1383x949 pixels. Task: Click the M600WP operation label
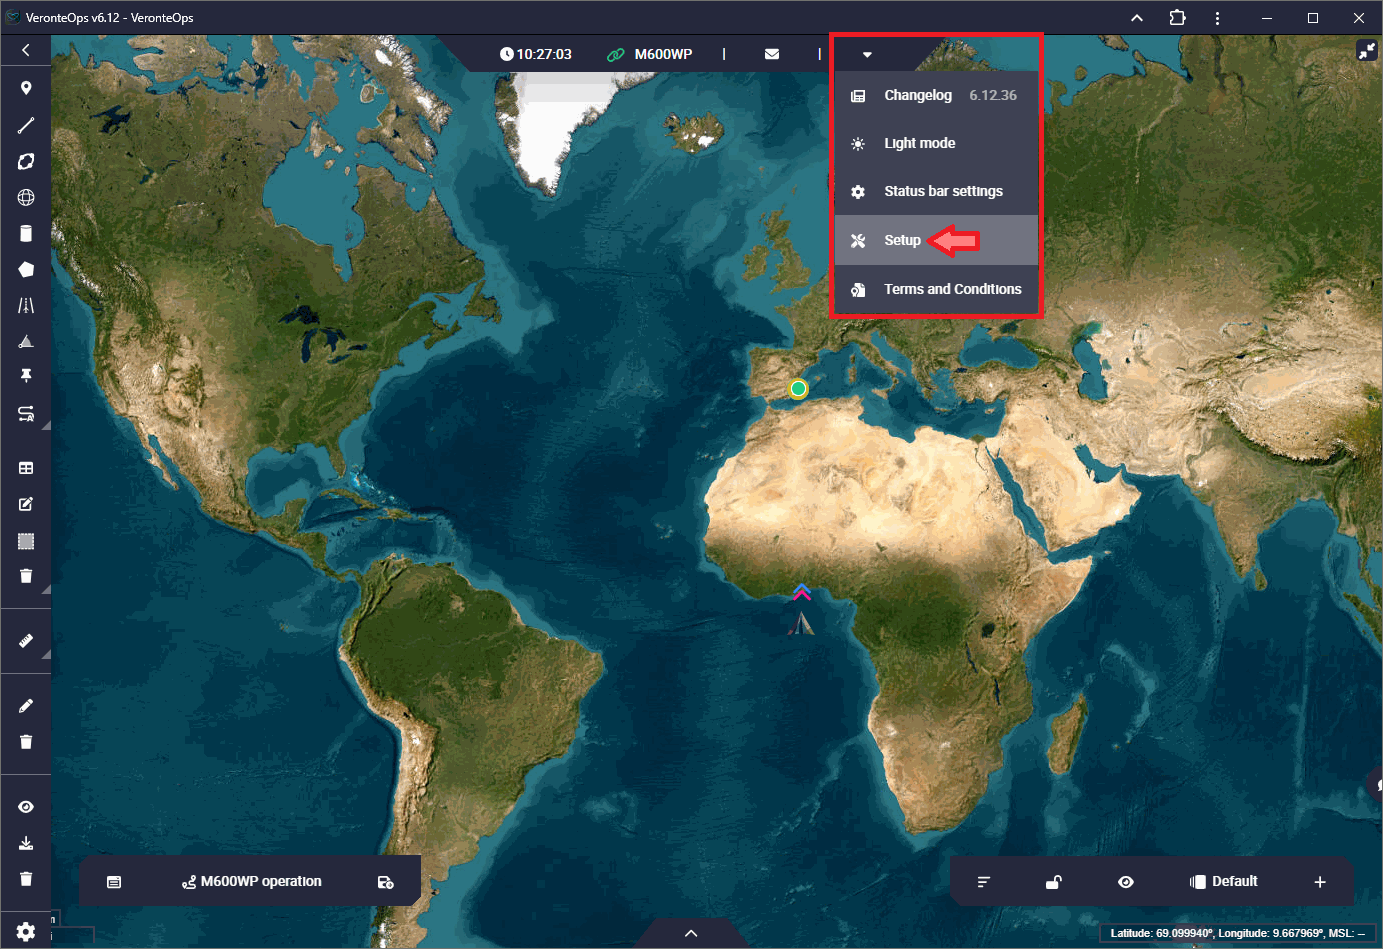point(260,881)
